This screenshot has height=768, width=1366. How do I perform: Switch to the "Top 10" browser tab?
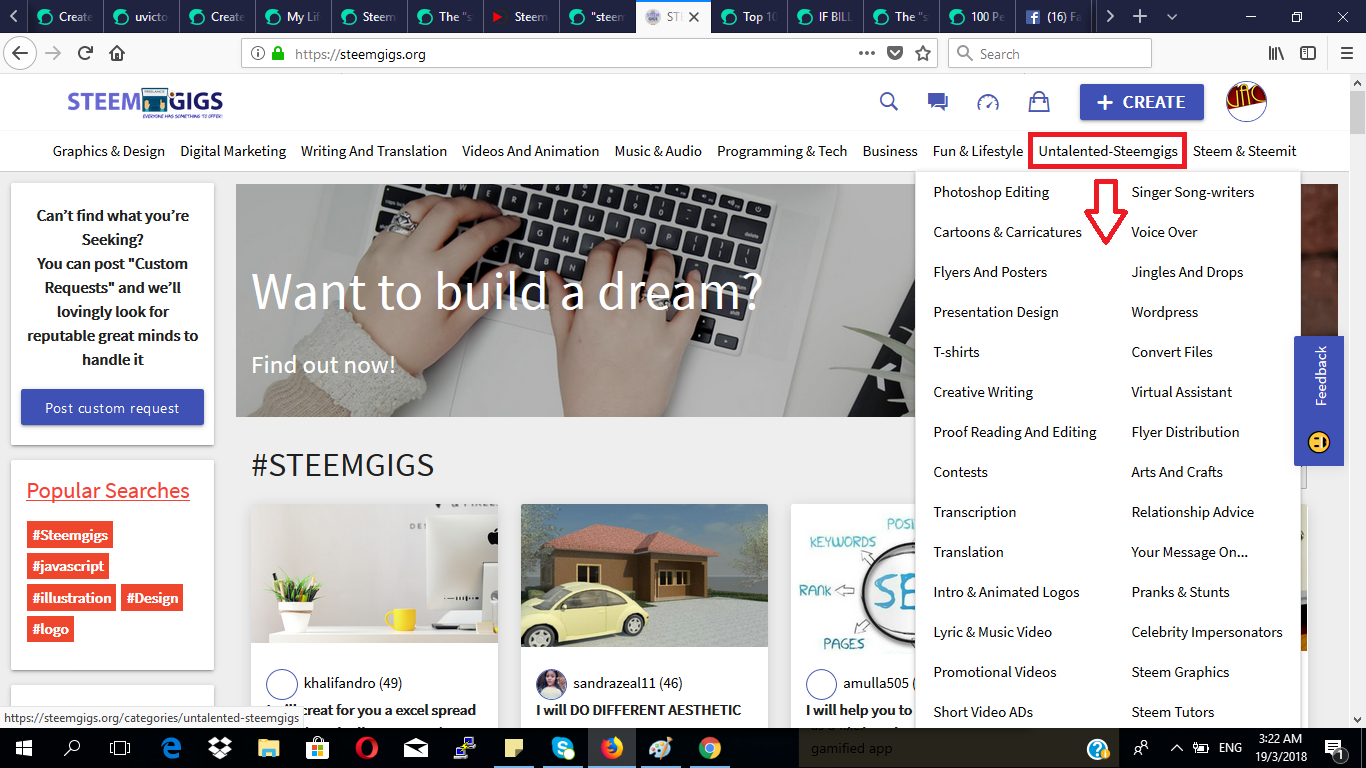749,17
